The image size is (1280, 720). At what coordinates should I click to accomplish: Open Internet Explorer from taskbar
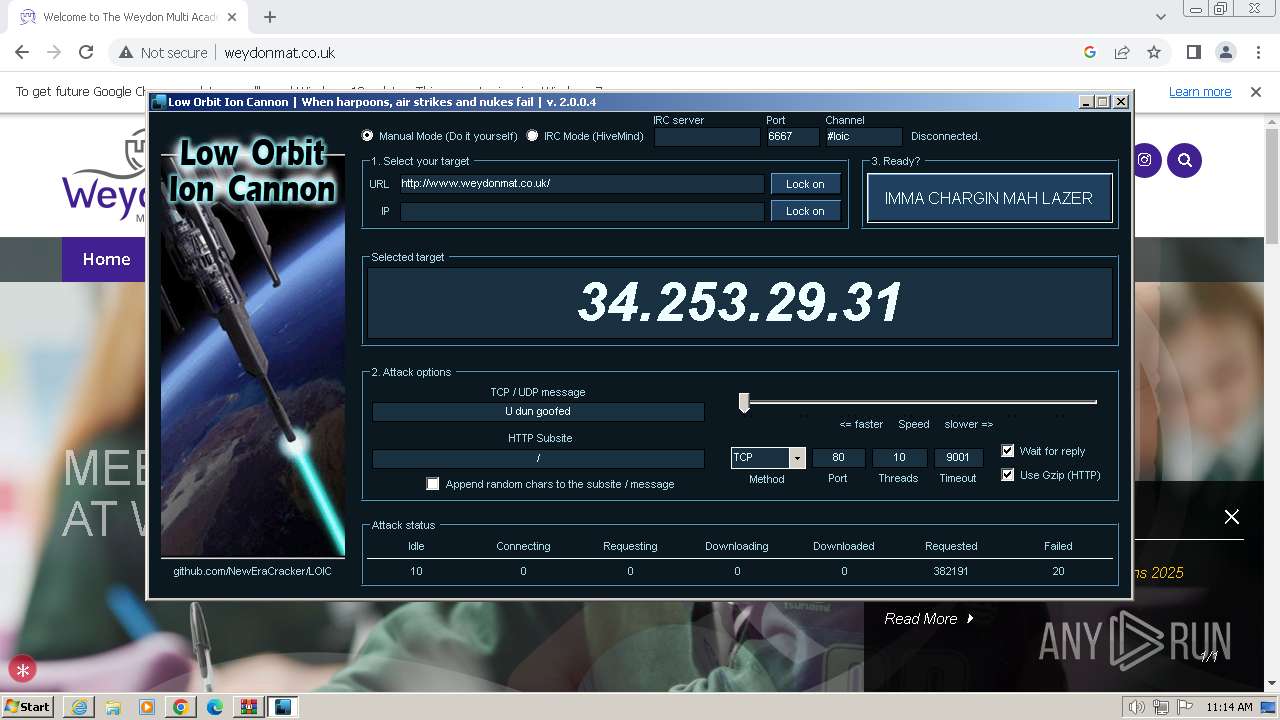tap(79, 707)
